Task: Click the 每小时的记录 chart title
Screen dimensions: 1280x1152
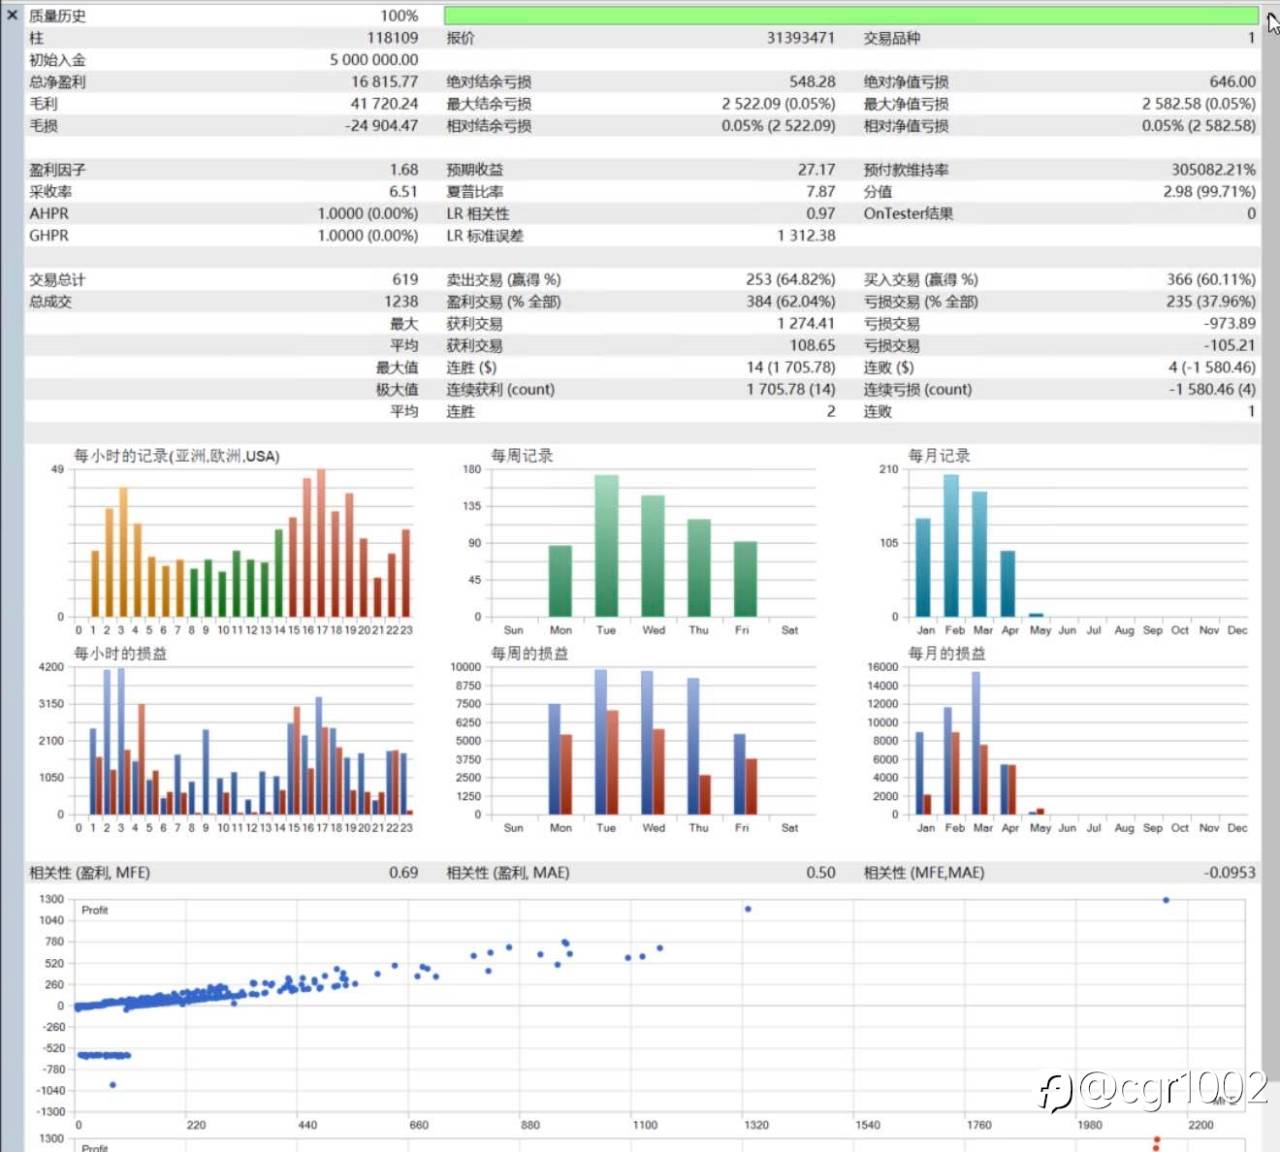Action: 177,456
